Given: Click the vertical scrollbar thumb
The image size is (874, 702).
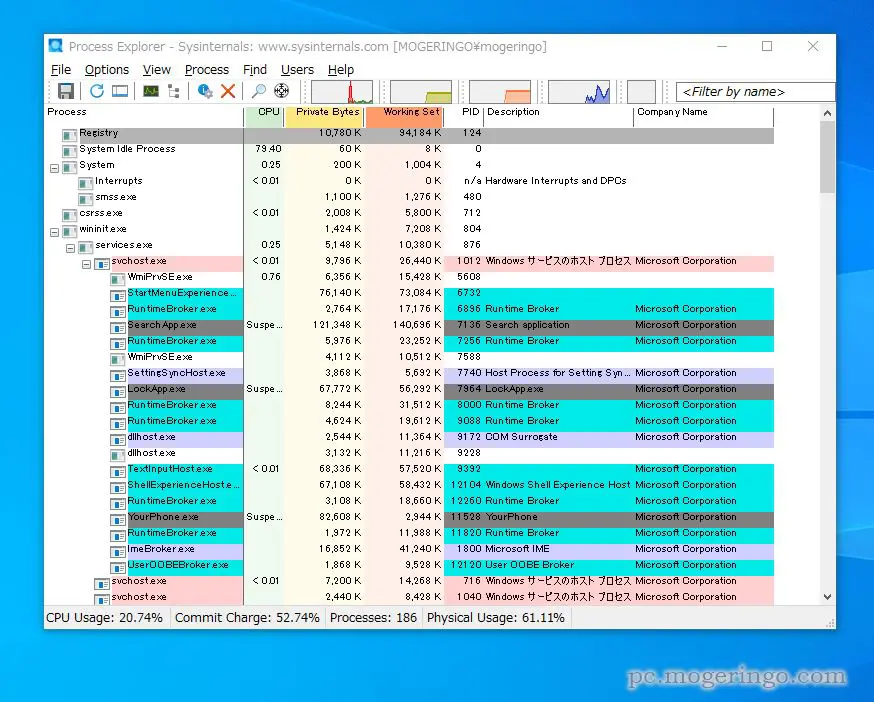Looking at the screenshot, I should [828, 158].
